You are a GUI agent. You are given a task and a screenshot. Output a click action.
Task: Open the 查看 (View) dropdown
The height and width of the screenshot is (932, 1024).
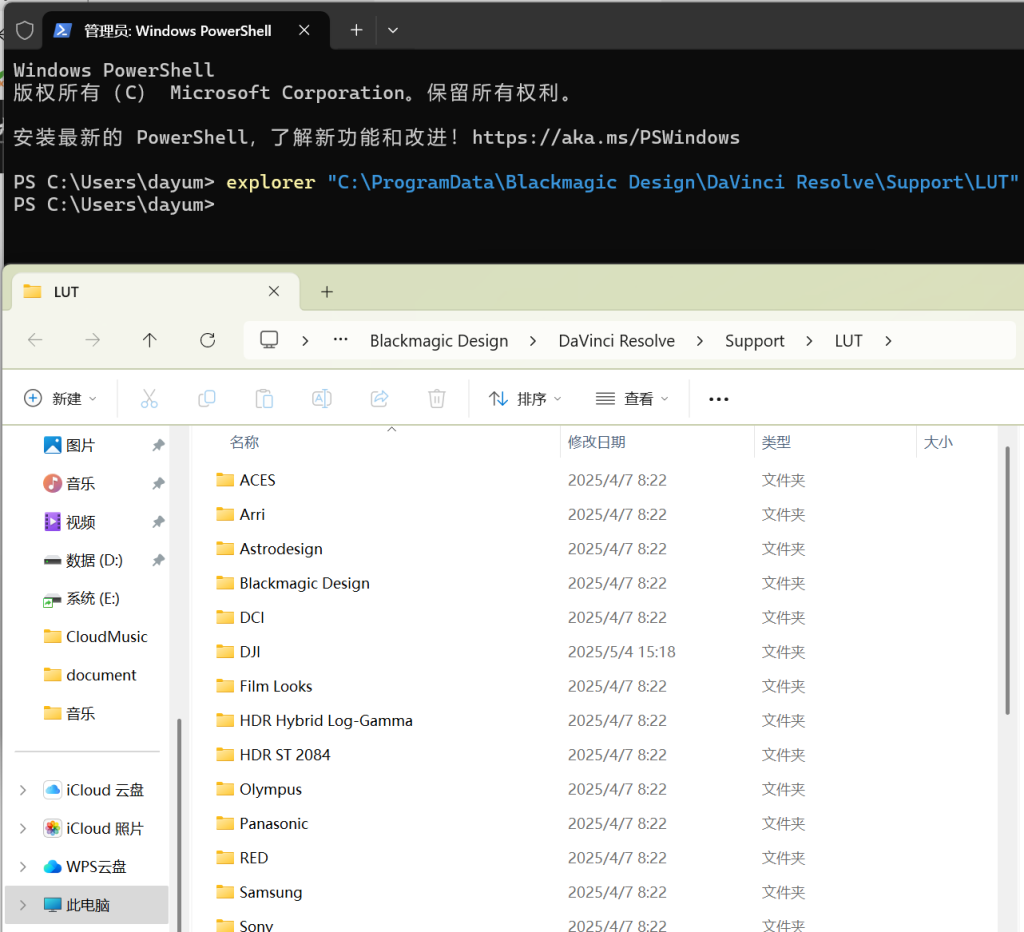632,399
